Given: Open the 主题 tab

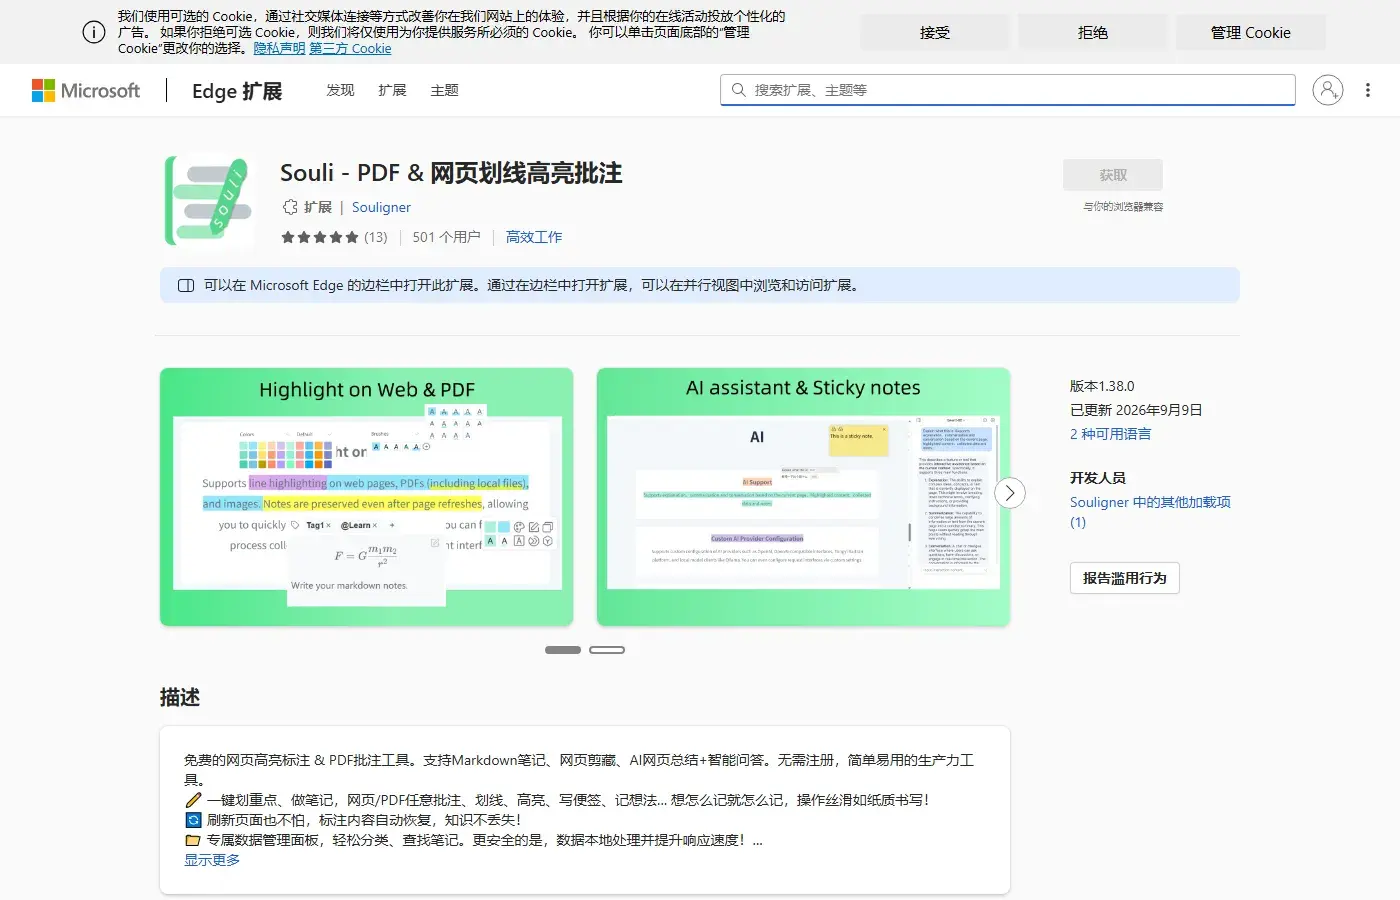Looking at the screenshot, I should [444, 90].
